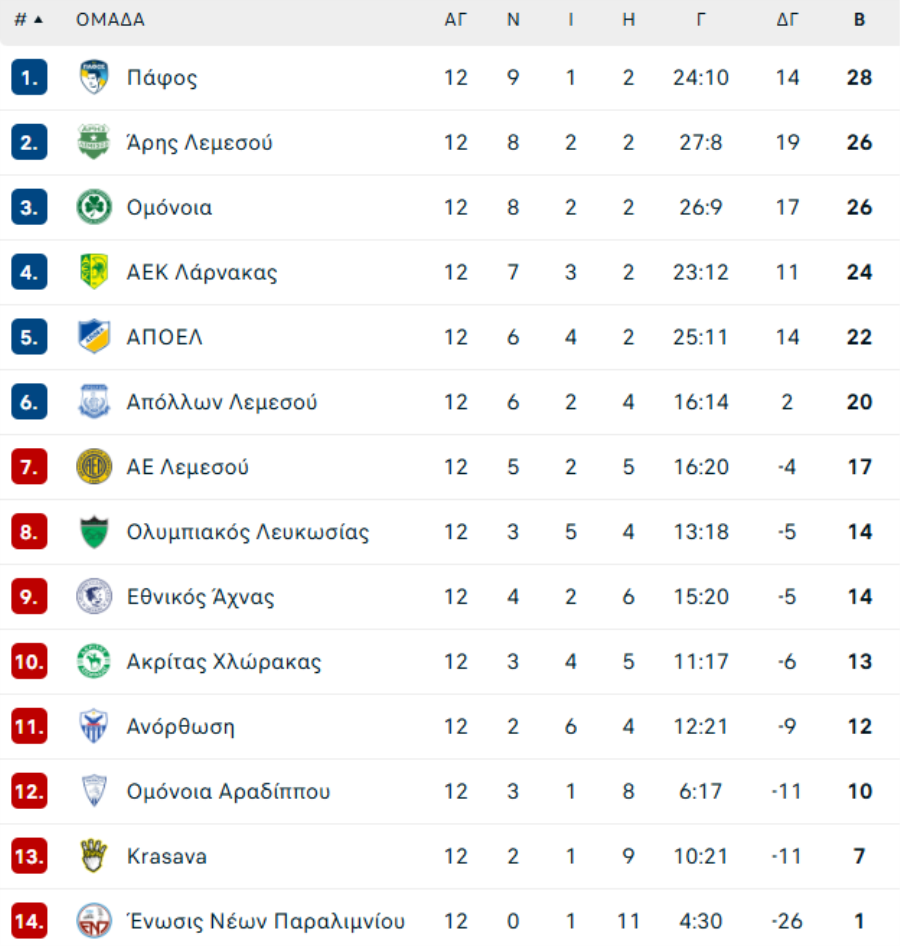900x946 pixels.
Task: Click the ΑΕΚ Λάρνακας yellow crest
Action: pyautogui.click(x=94, y=272)
